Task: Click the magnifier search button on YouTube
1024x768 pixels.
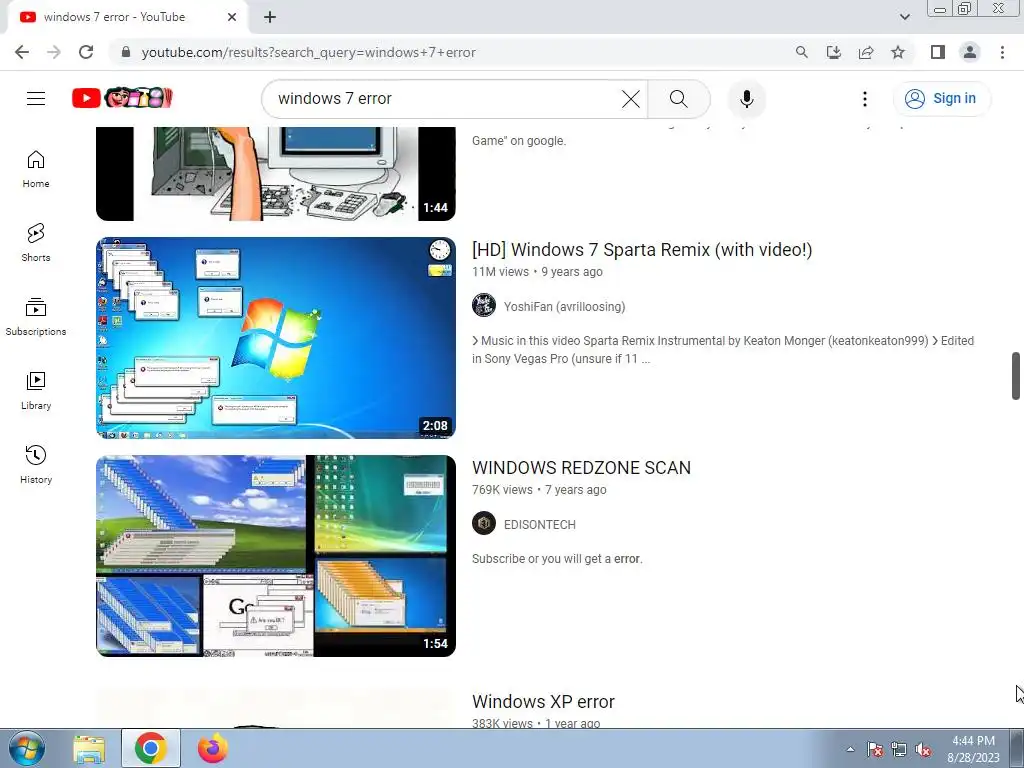Action: point(679,99)
